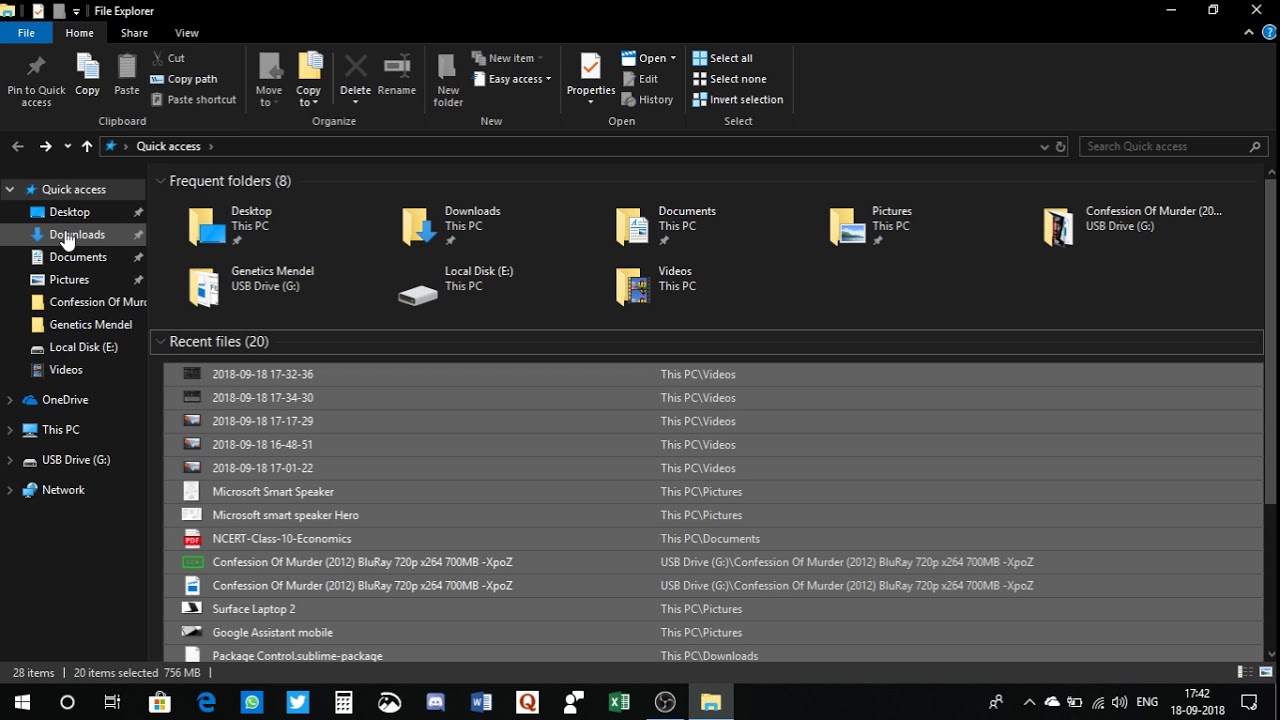Open Calculator from the taskbar

(x=343, y=702)
